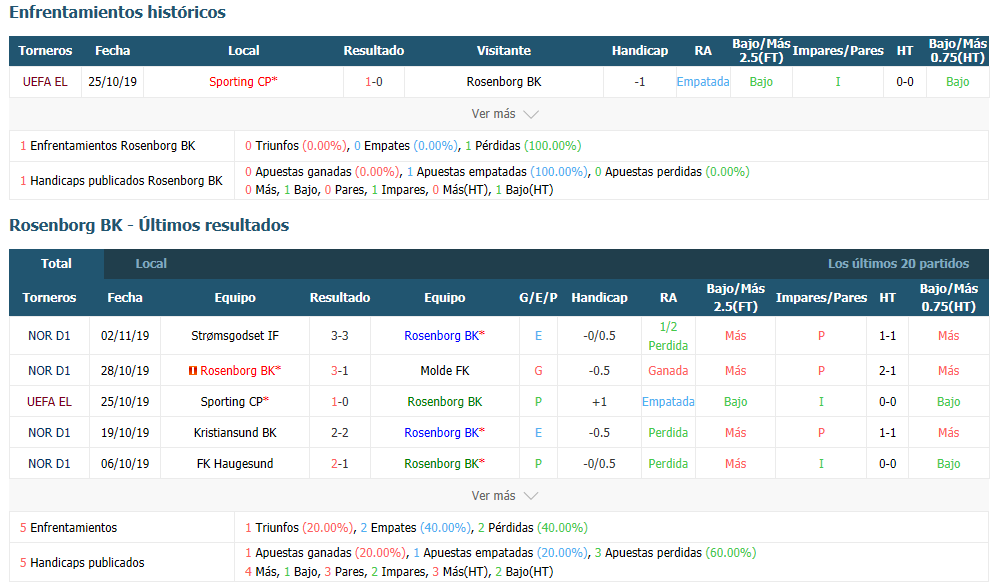
Task: Click UEFA EL tournament in historical row
Action: point(45,82)
